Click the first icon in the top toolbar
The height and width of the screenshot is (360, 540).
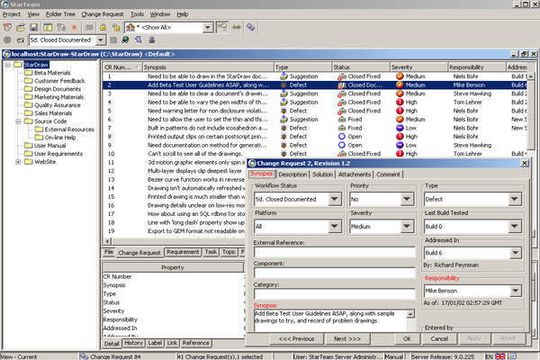click(7, 27)
